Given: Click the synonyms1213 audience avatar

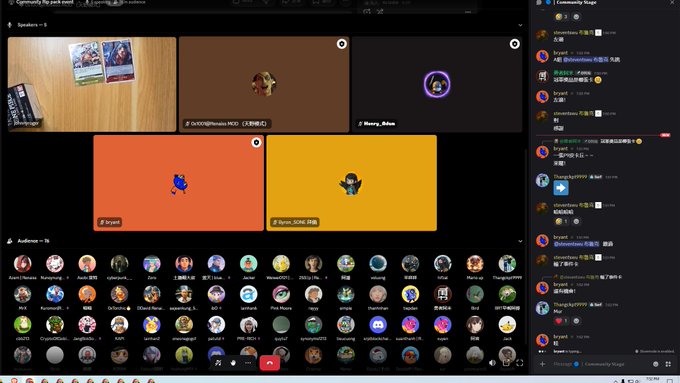Looking at the screenshot, I should 313,325.
